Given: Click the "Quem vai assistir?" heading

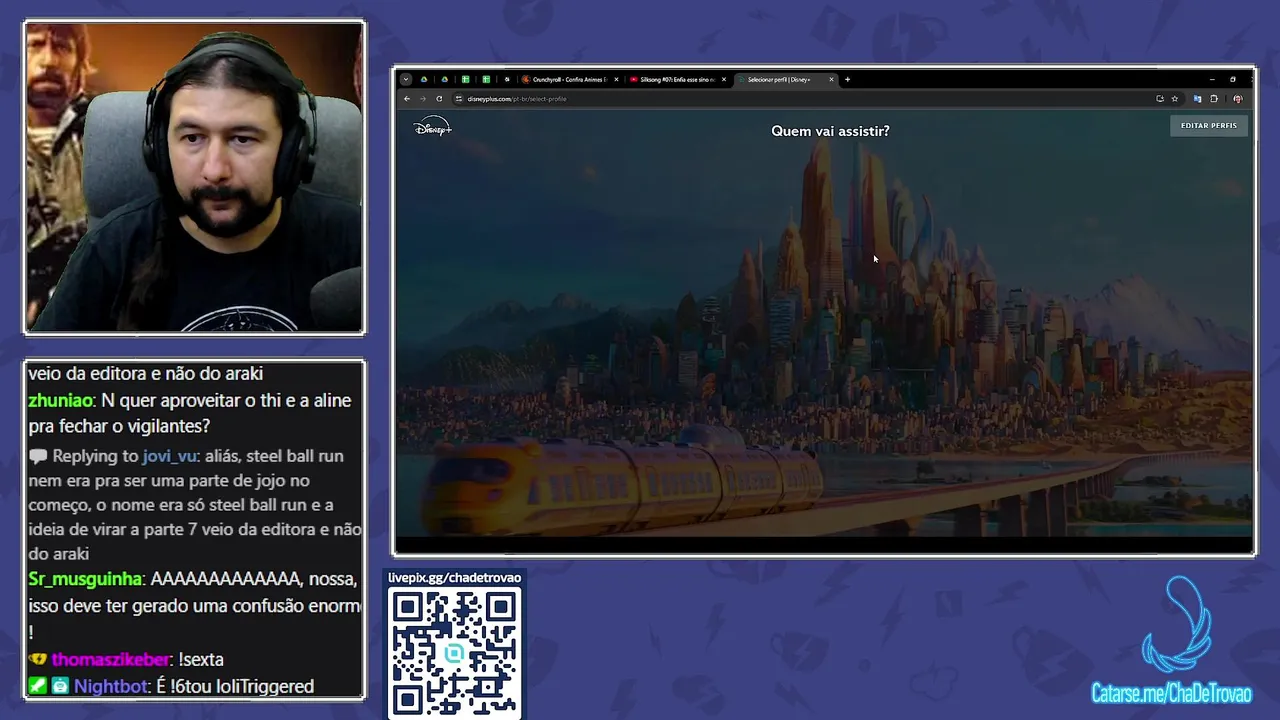Looking at the screenshot, I should point(830,131).
